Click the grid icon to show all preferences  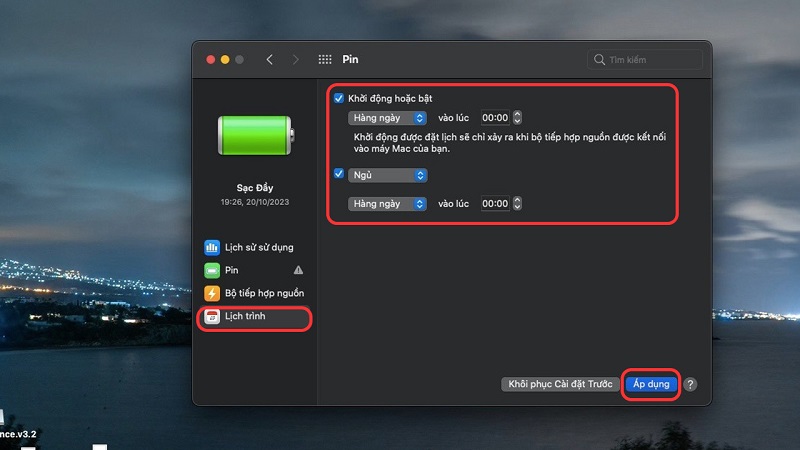coord(325,60)
